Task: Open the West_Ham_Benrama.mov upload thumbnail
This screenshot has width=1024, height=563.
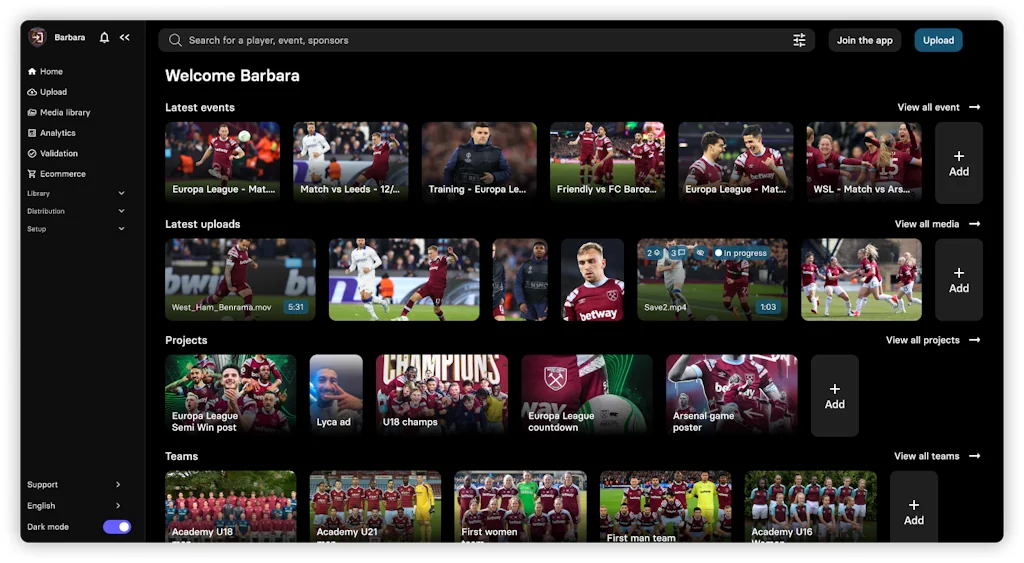Action: 240,279
